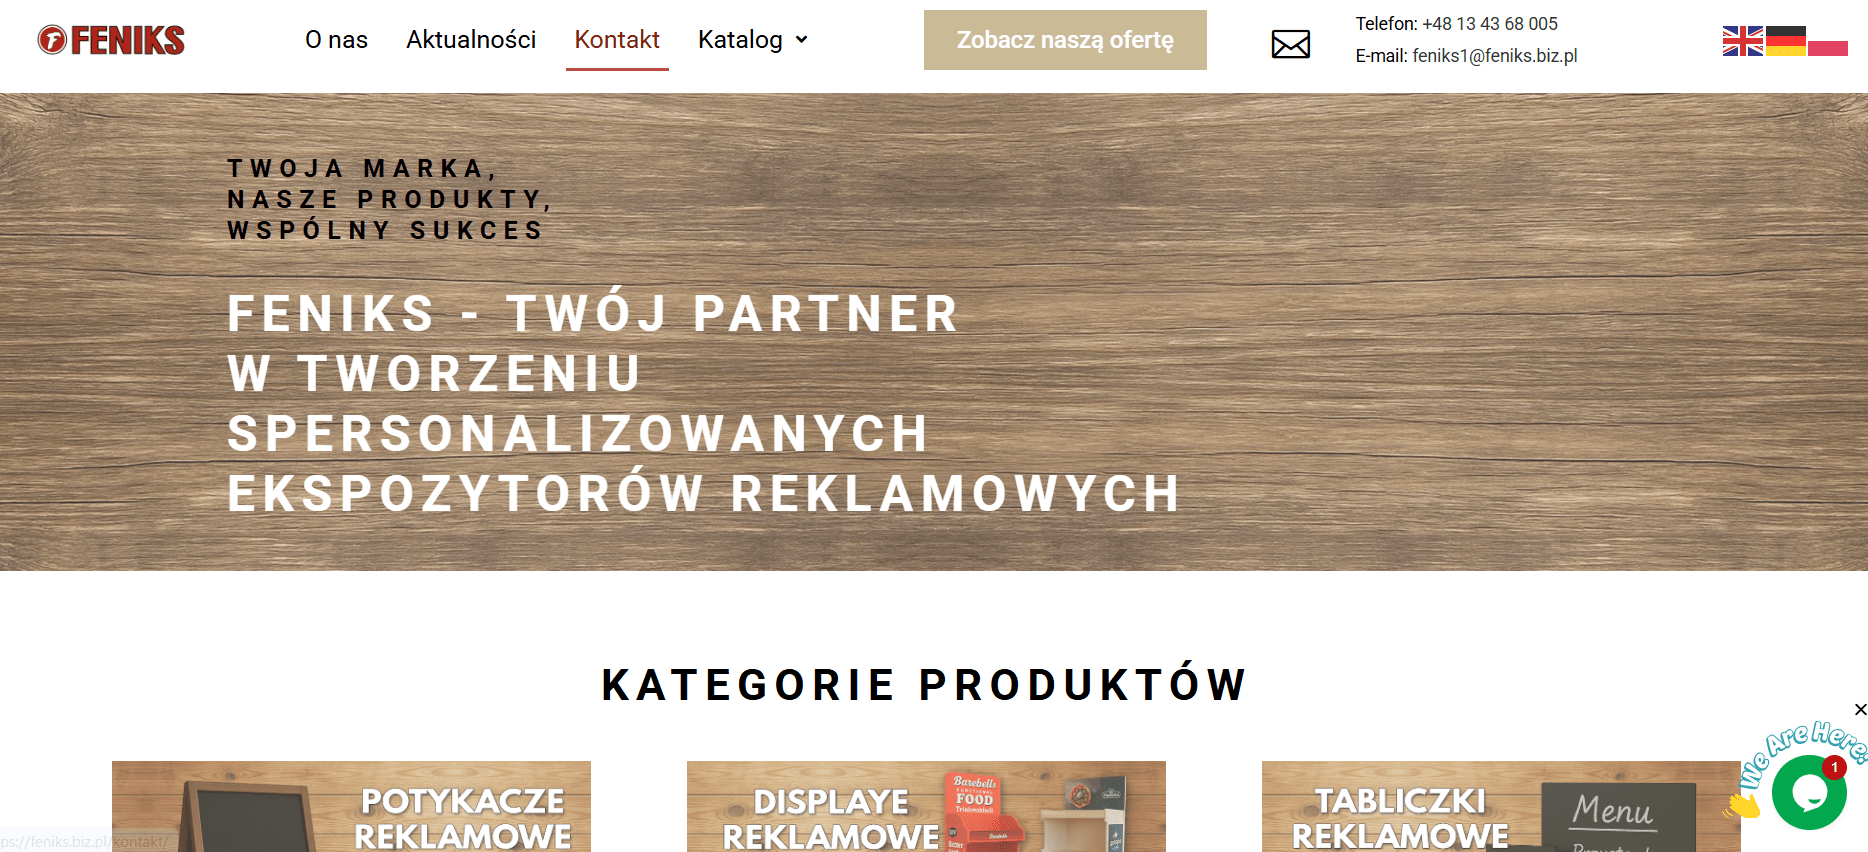Expand the Katalog dropdown arrow
Screen dimensions: 1868x852
click(801, 40)
